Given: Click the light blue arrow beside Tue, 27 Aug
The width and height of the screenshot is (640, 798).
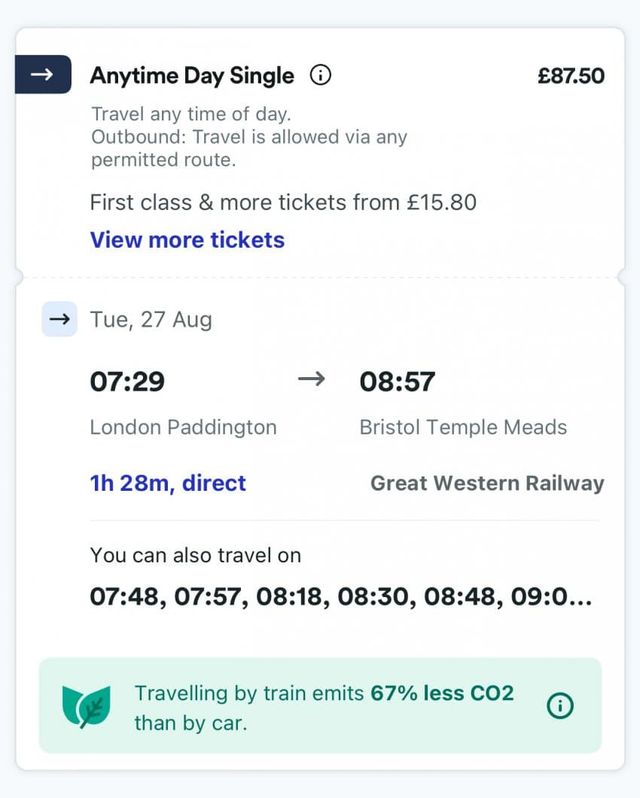Looking at the screenshot, I should (59, 319).
